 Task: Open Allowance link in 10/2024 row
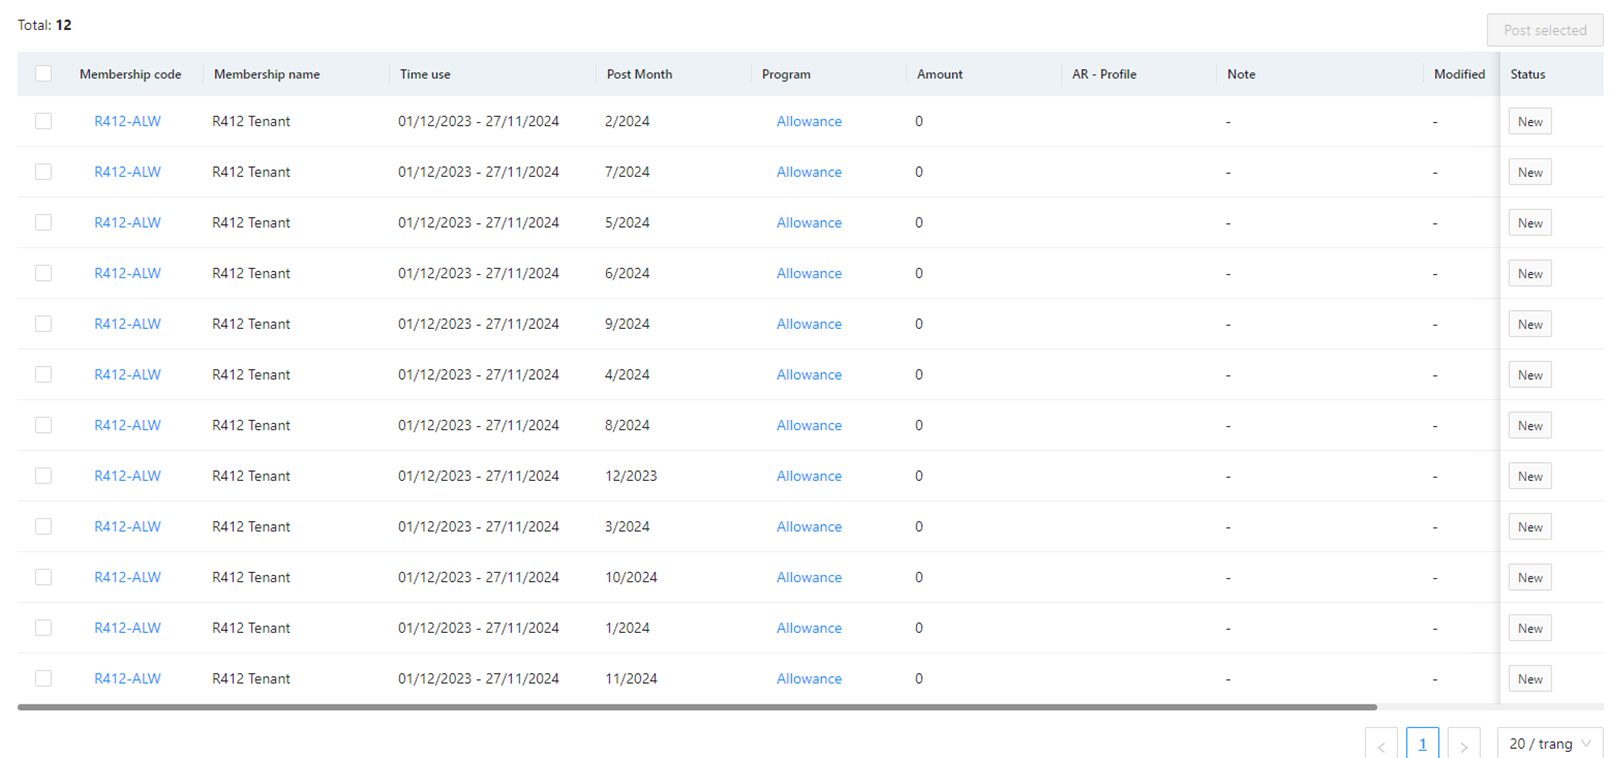[x=808, y=577]
